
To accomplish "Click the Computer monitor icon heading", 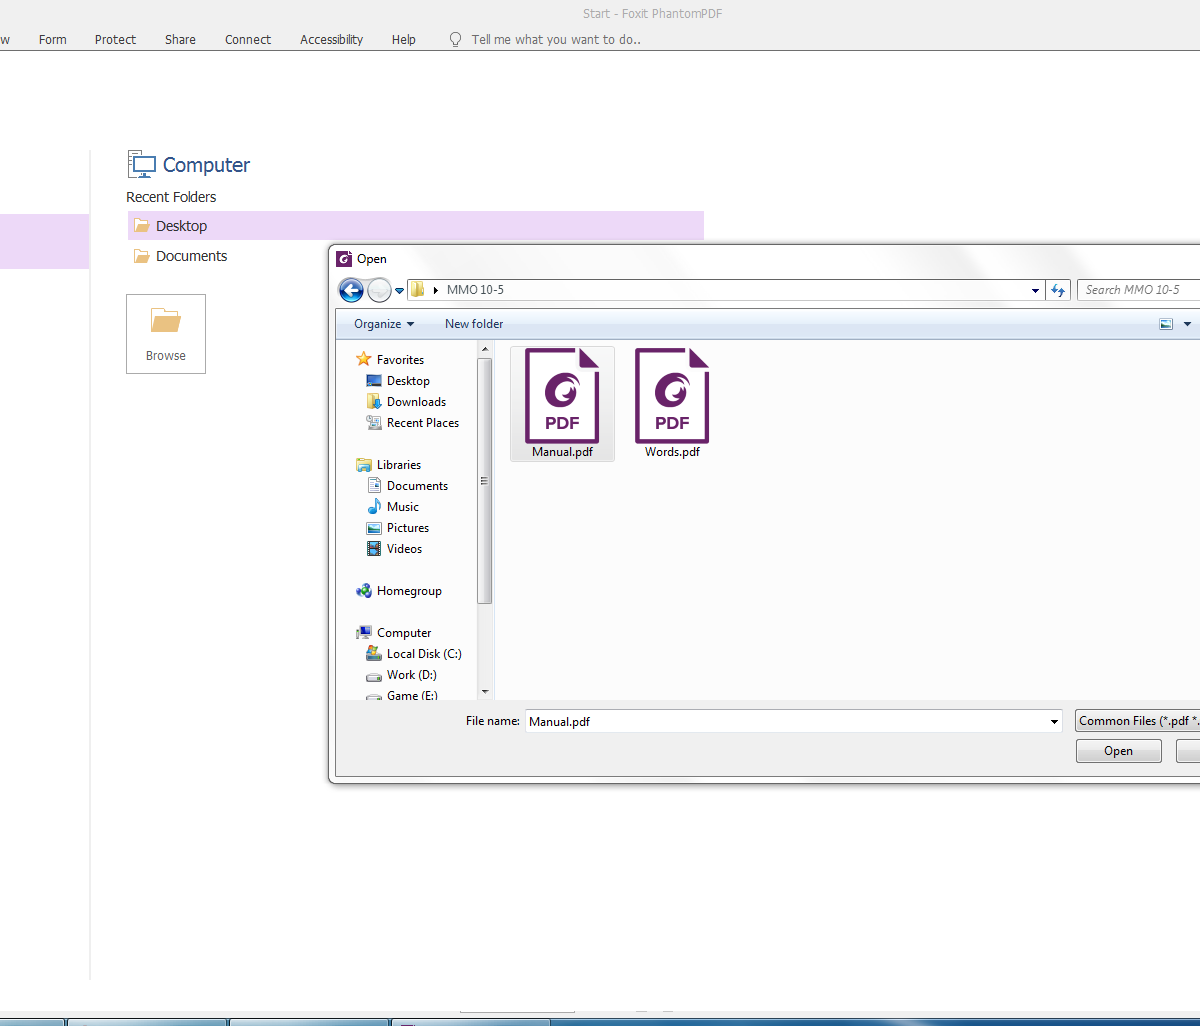I will pyautogui.click(x=143, y=165).
